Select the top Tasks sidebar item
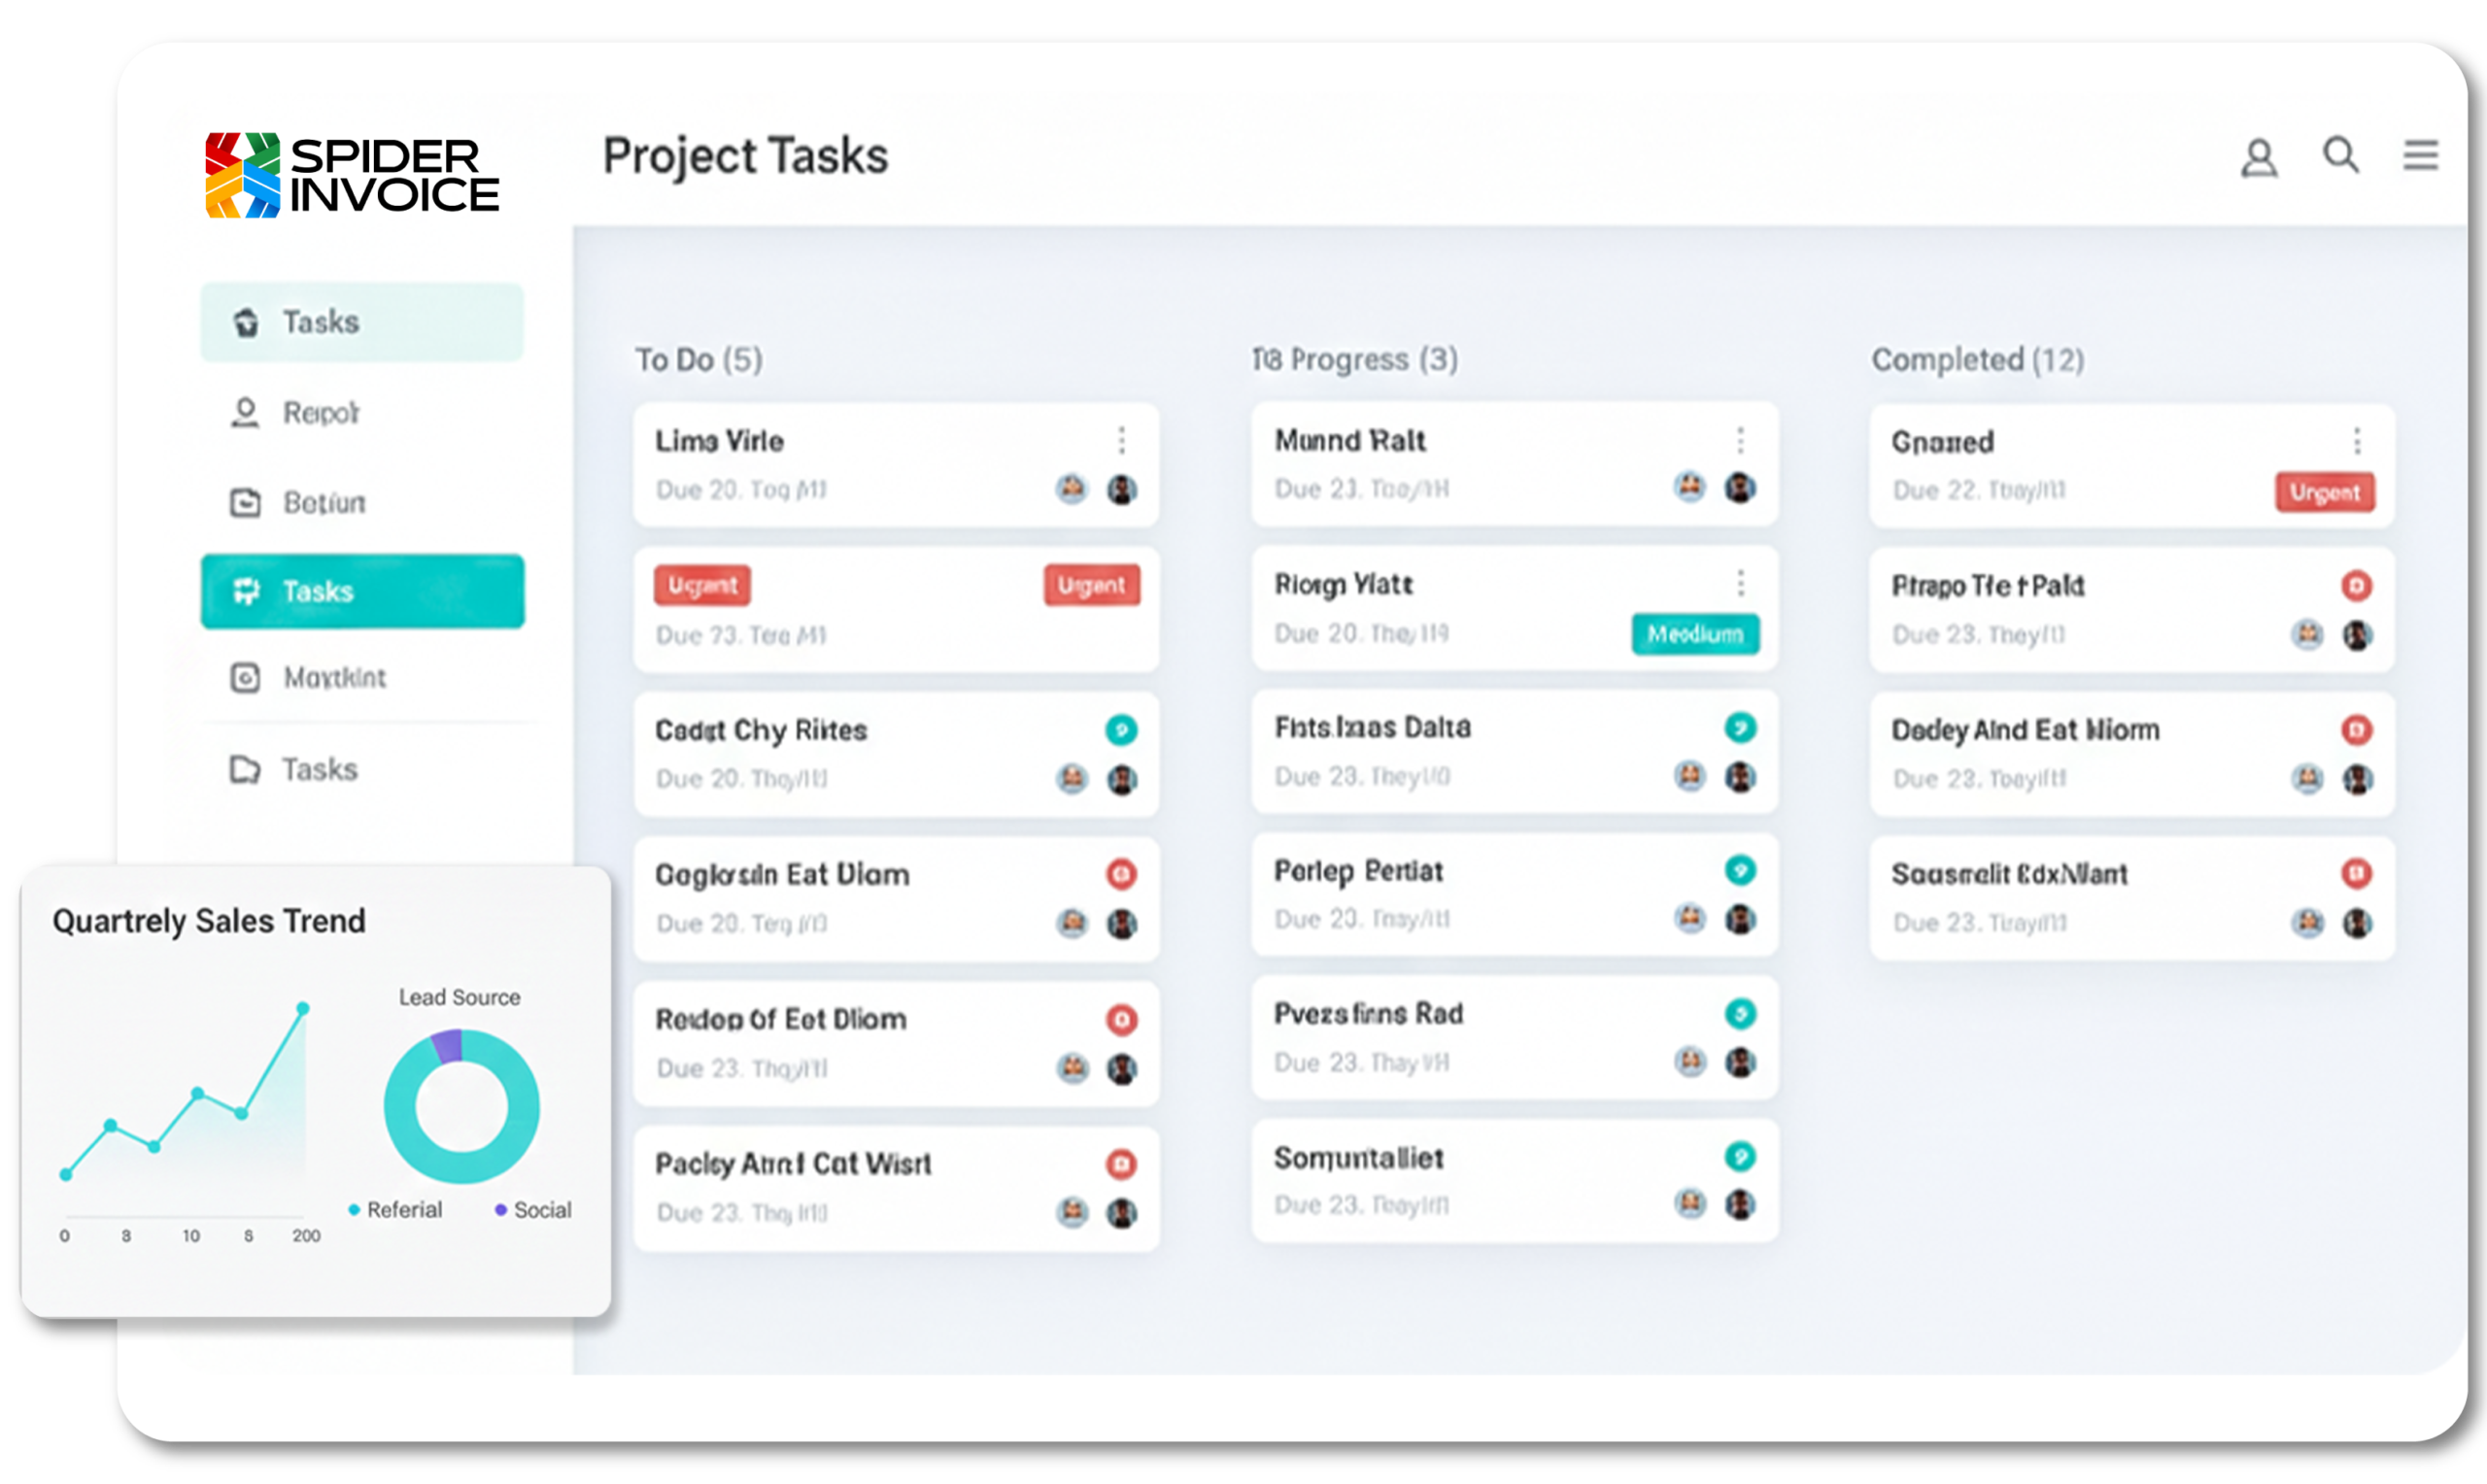Image resolution: width=2487 pixels, height=1484 pixels. click(362, 322)
